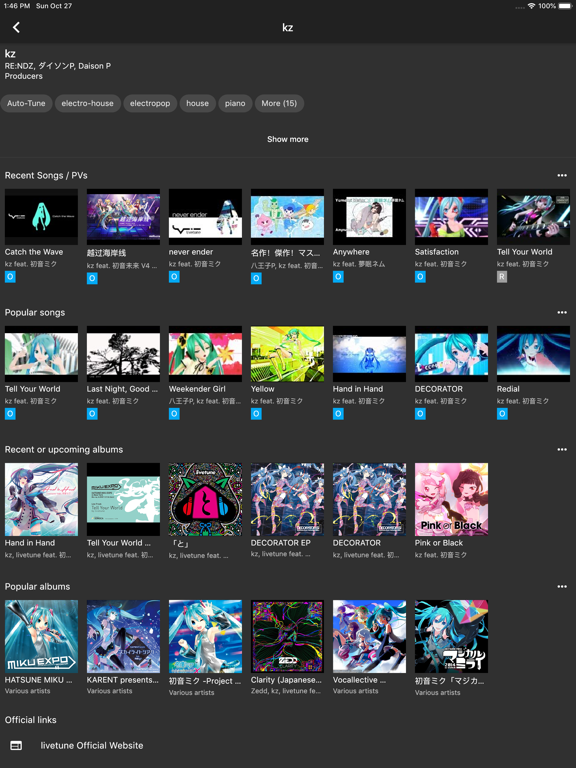Open livetune Official Website link

[92, 745]
